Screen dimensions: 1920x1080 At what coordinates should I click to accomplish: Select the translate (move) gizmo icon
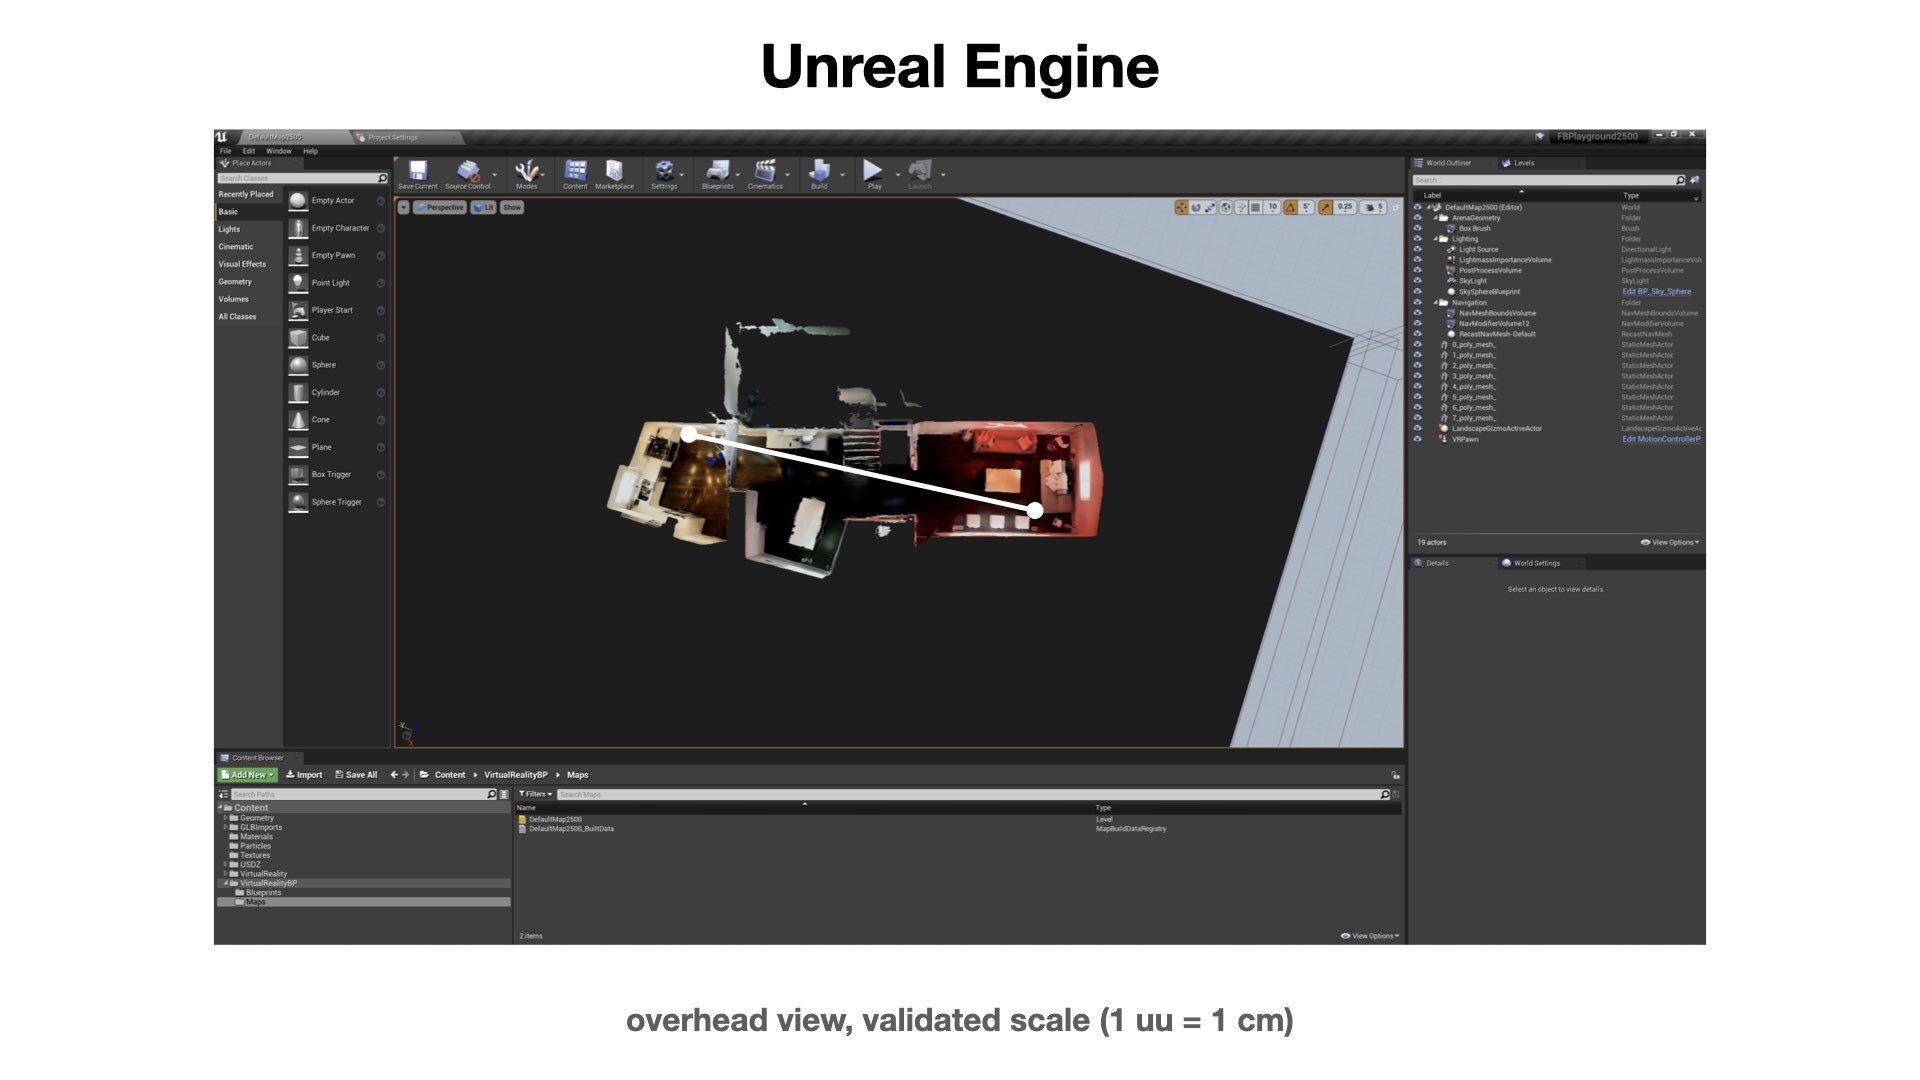click(1182, 207)
